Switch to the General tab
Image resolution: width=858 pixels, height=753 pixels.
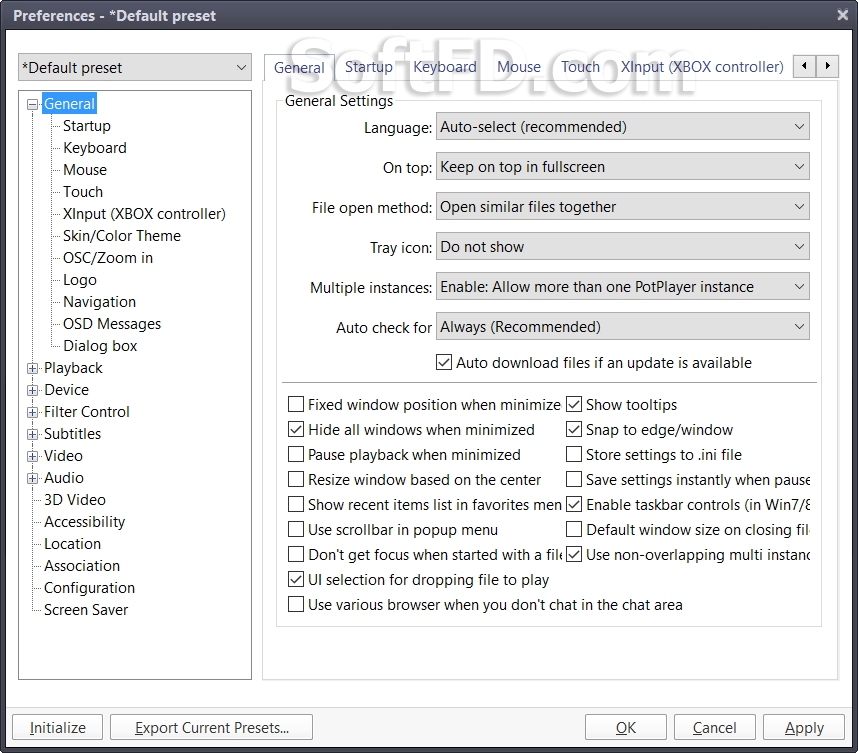[299, 68]
